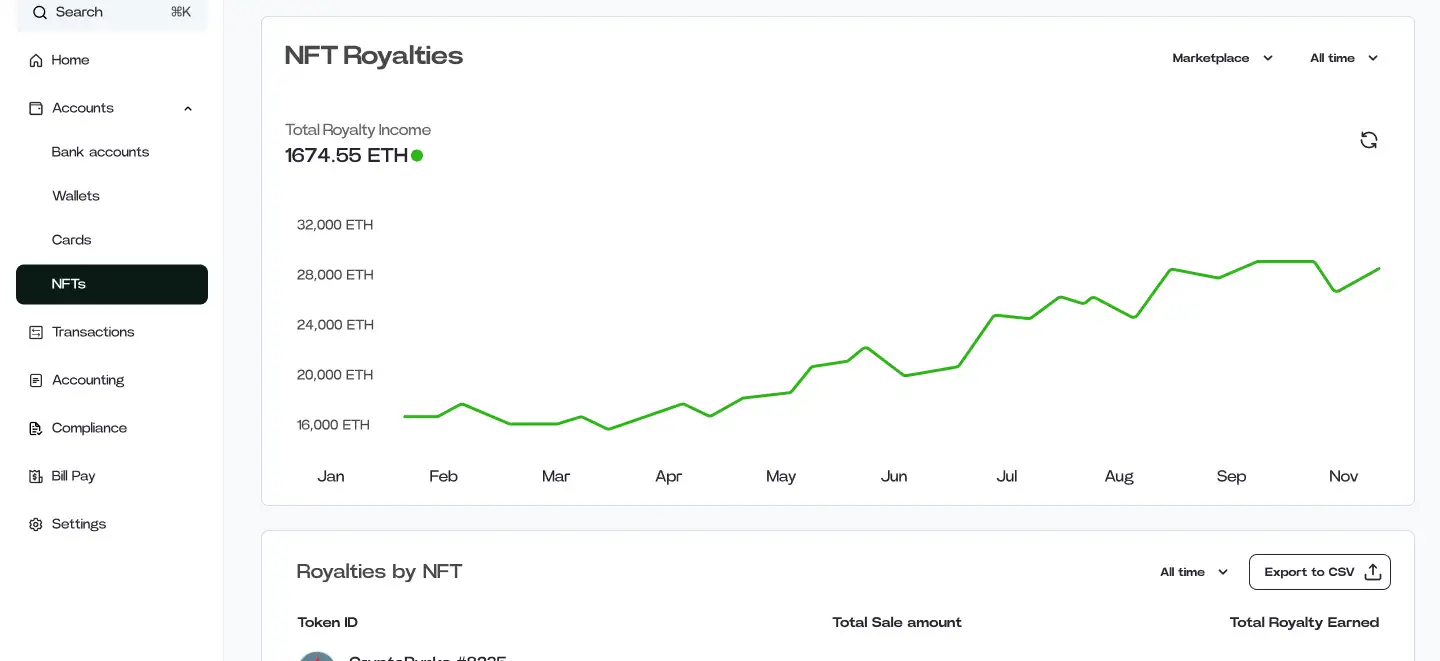Open the NFT Royalties All time dropdown
Screen dimensions: 1440x661
coord(1344,58)
